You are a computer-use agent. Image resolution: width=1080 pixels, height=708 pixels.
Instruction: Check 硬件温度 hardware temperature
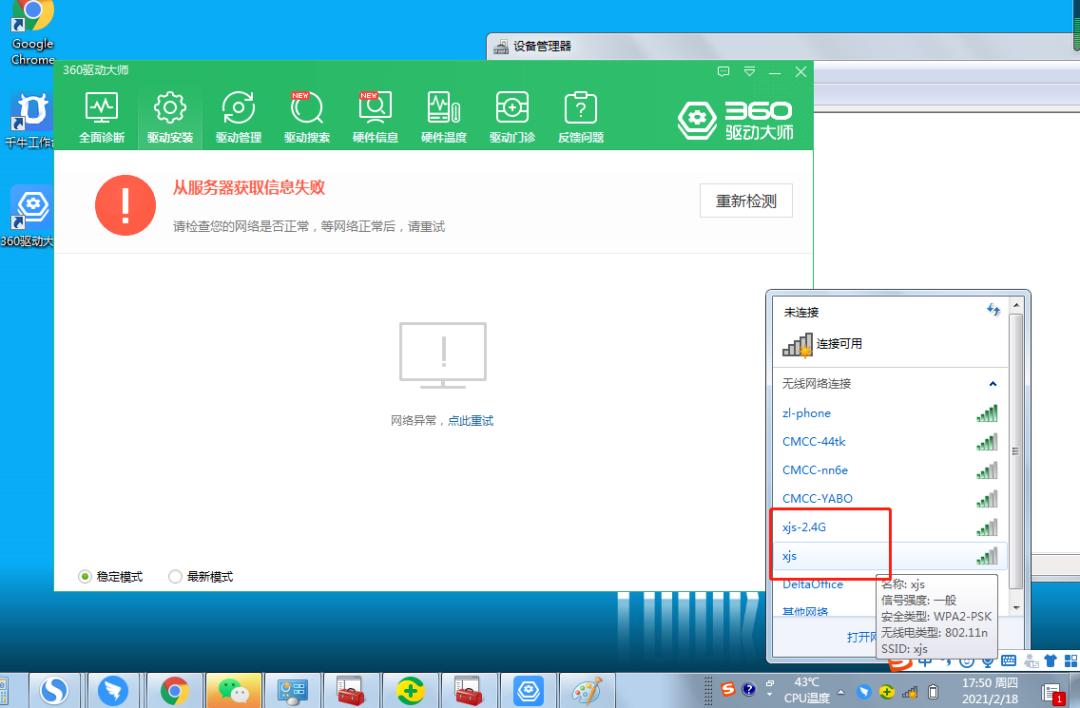(x=443, y=114)
